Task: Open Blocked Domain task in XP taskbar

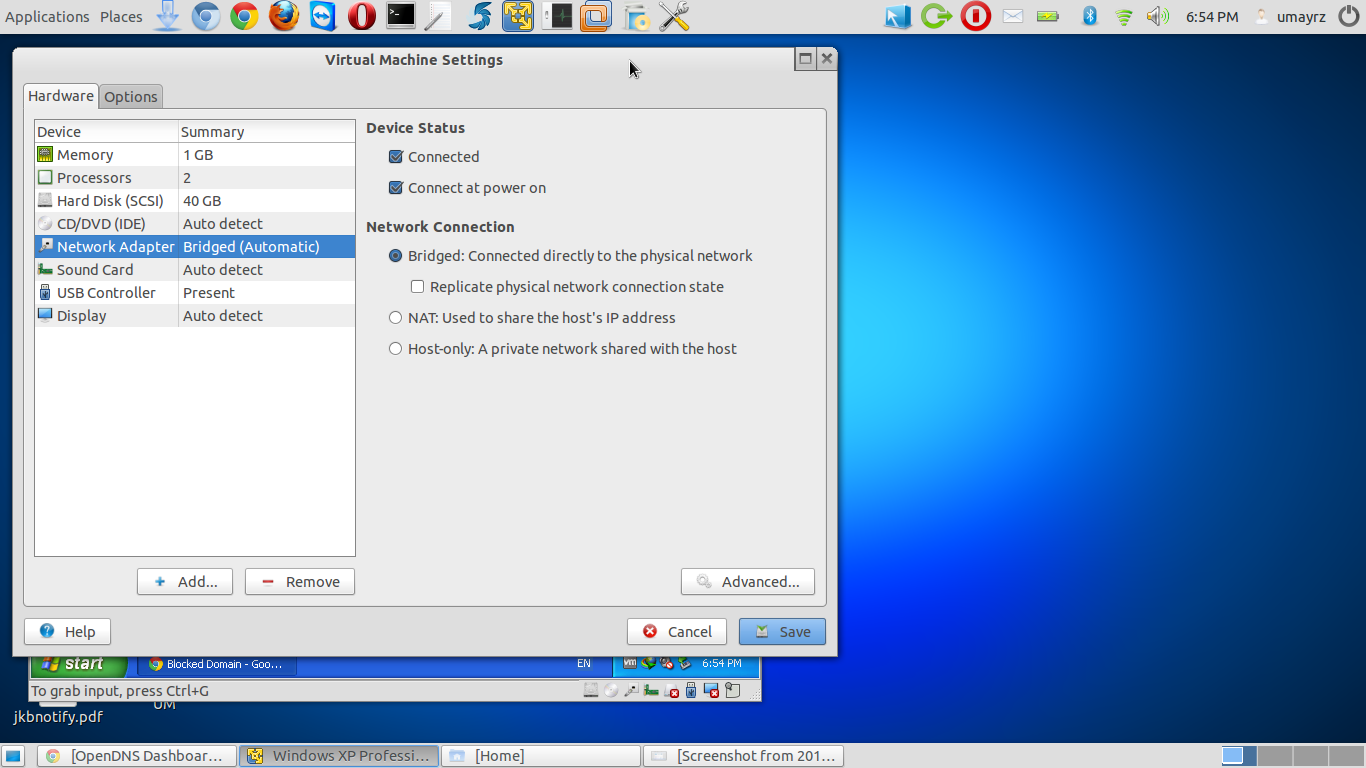Action: [217, 664]
